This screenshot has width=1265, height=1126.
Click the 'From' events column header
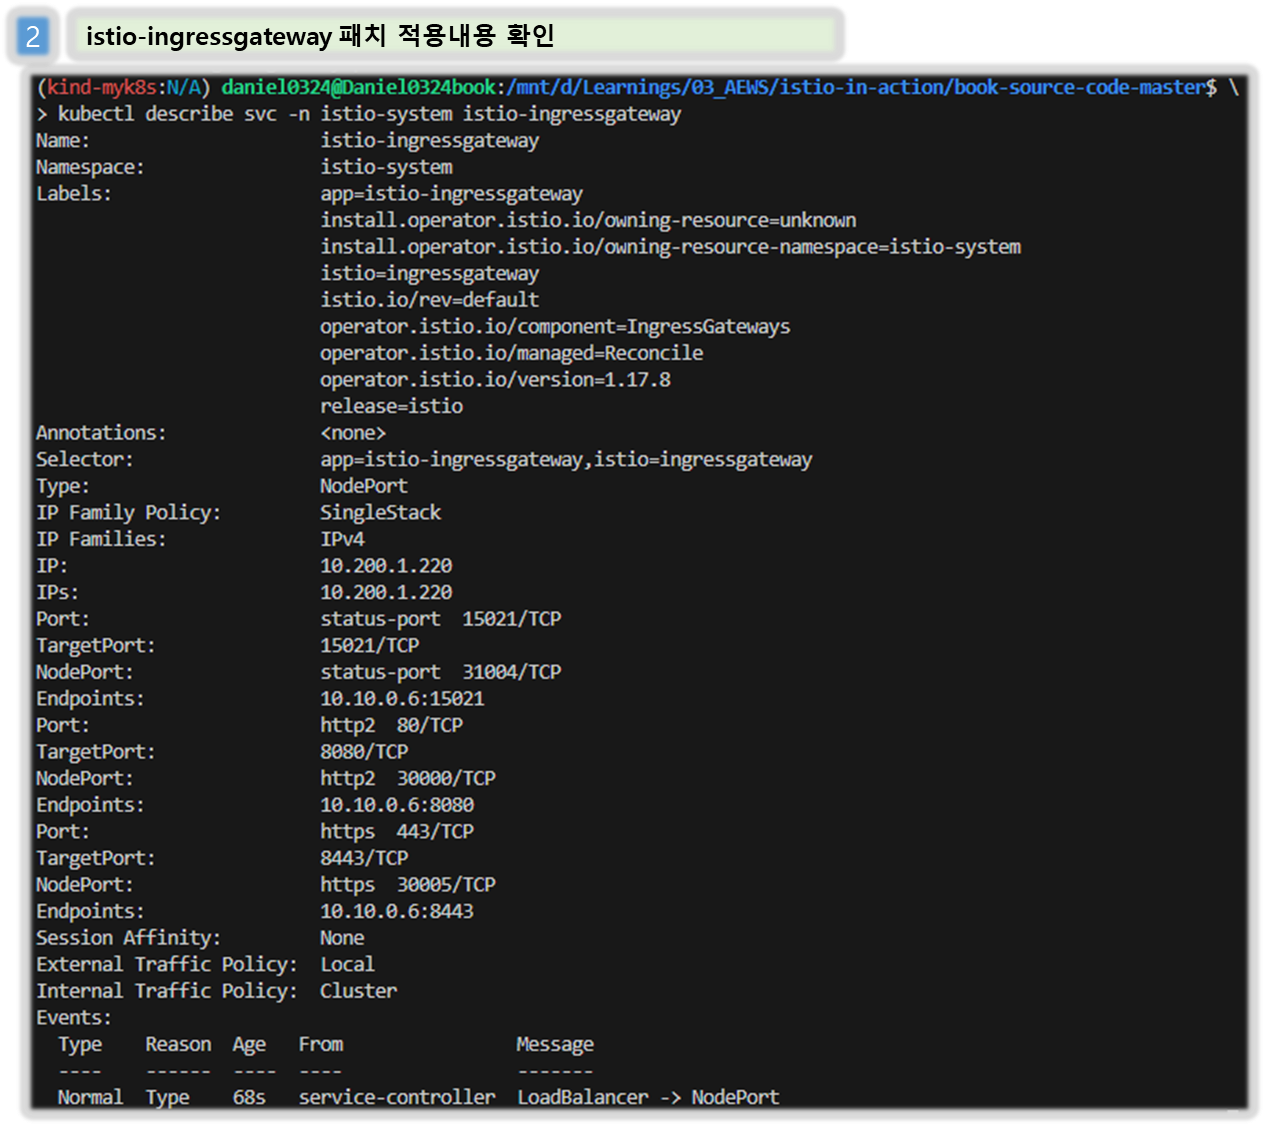(x=320, y=1044)
